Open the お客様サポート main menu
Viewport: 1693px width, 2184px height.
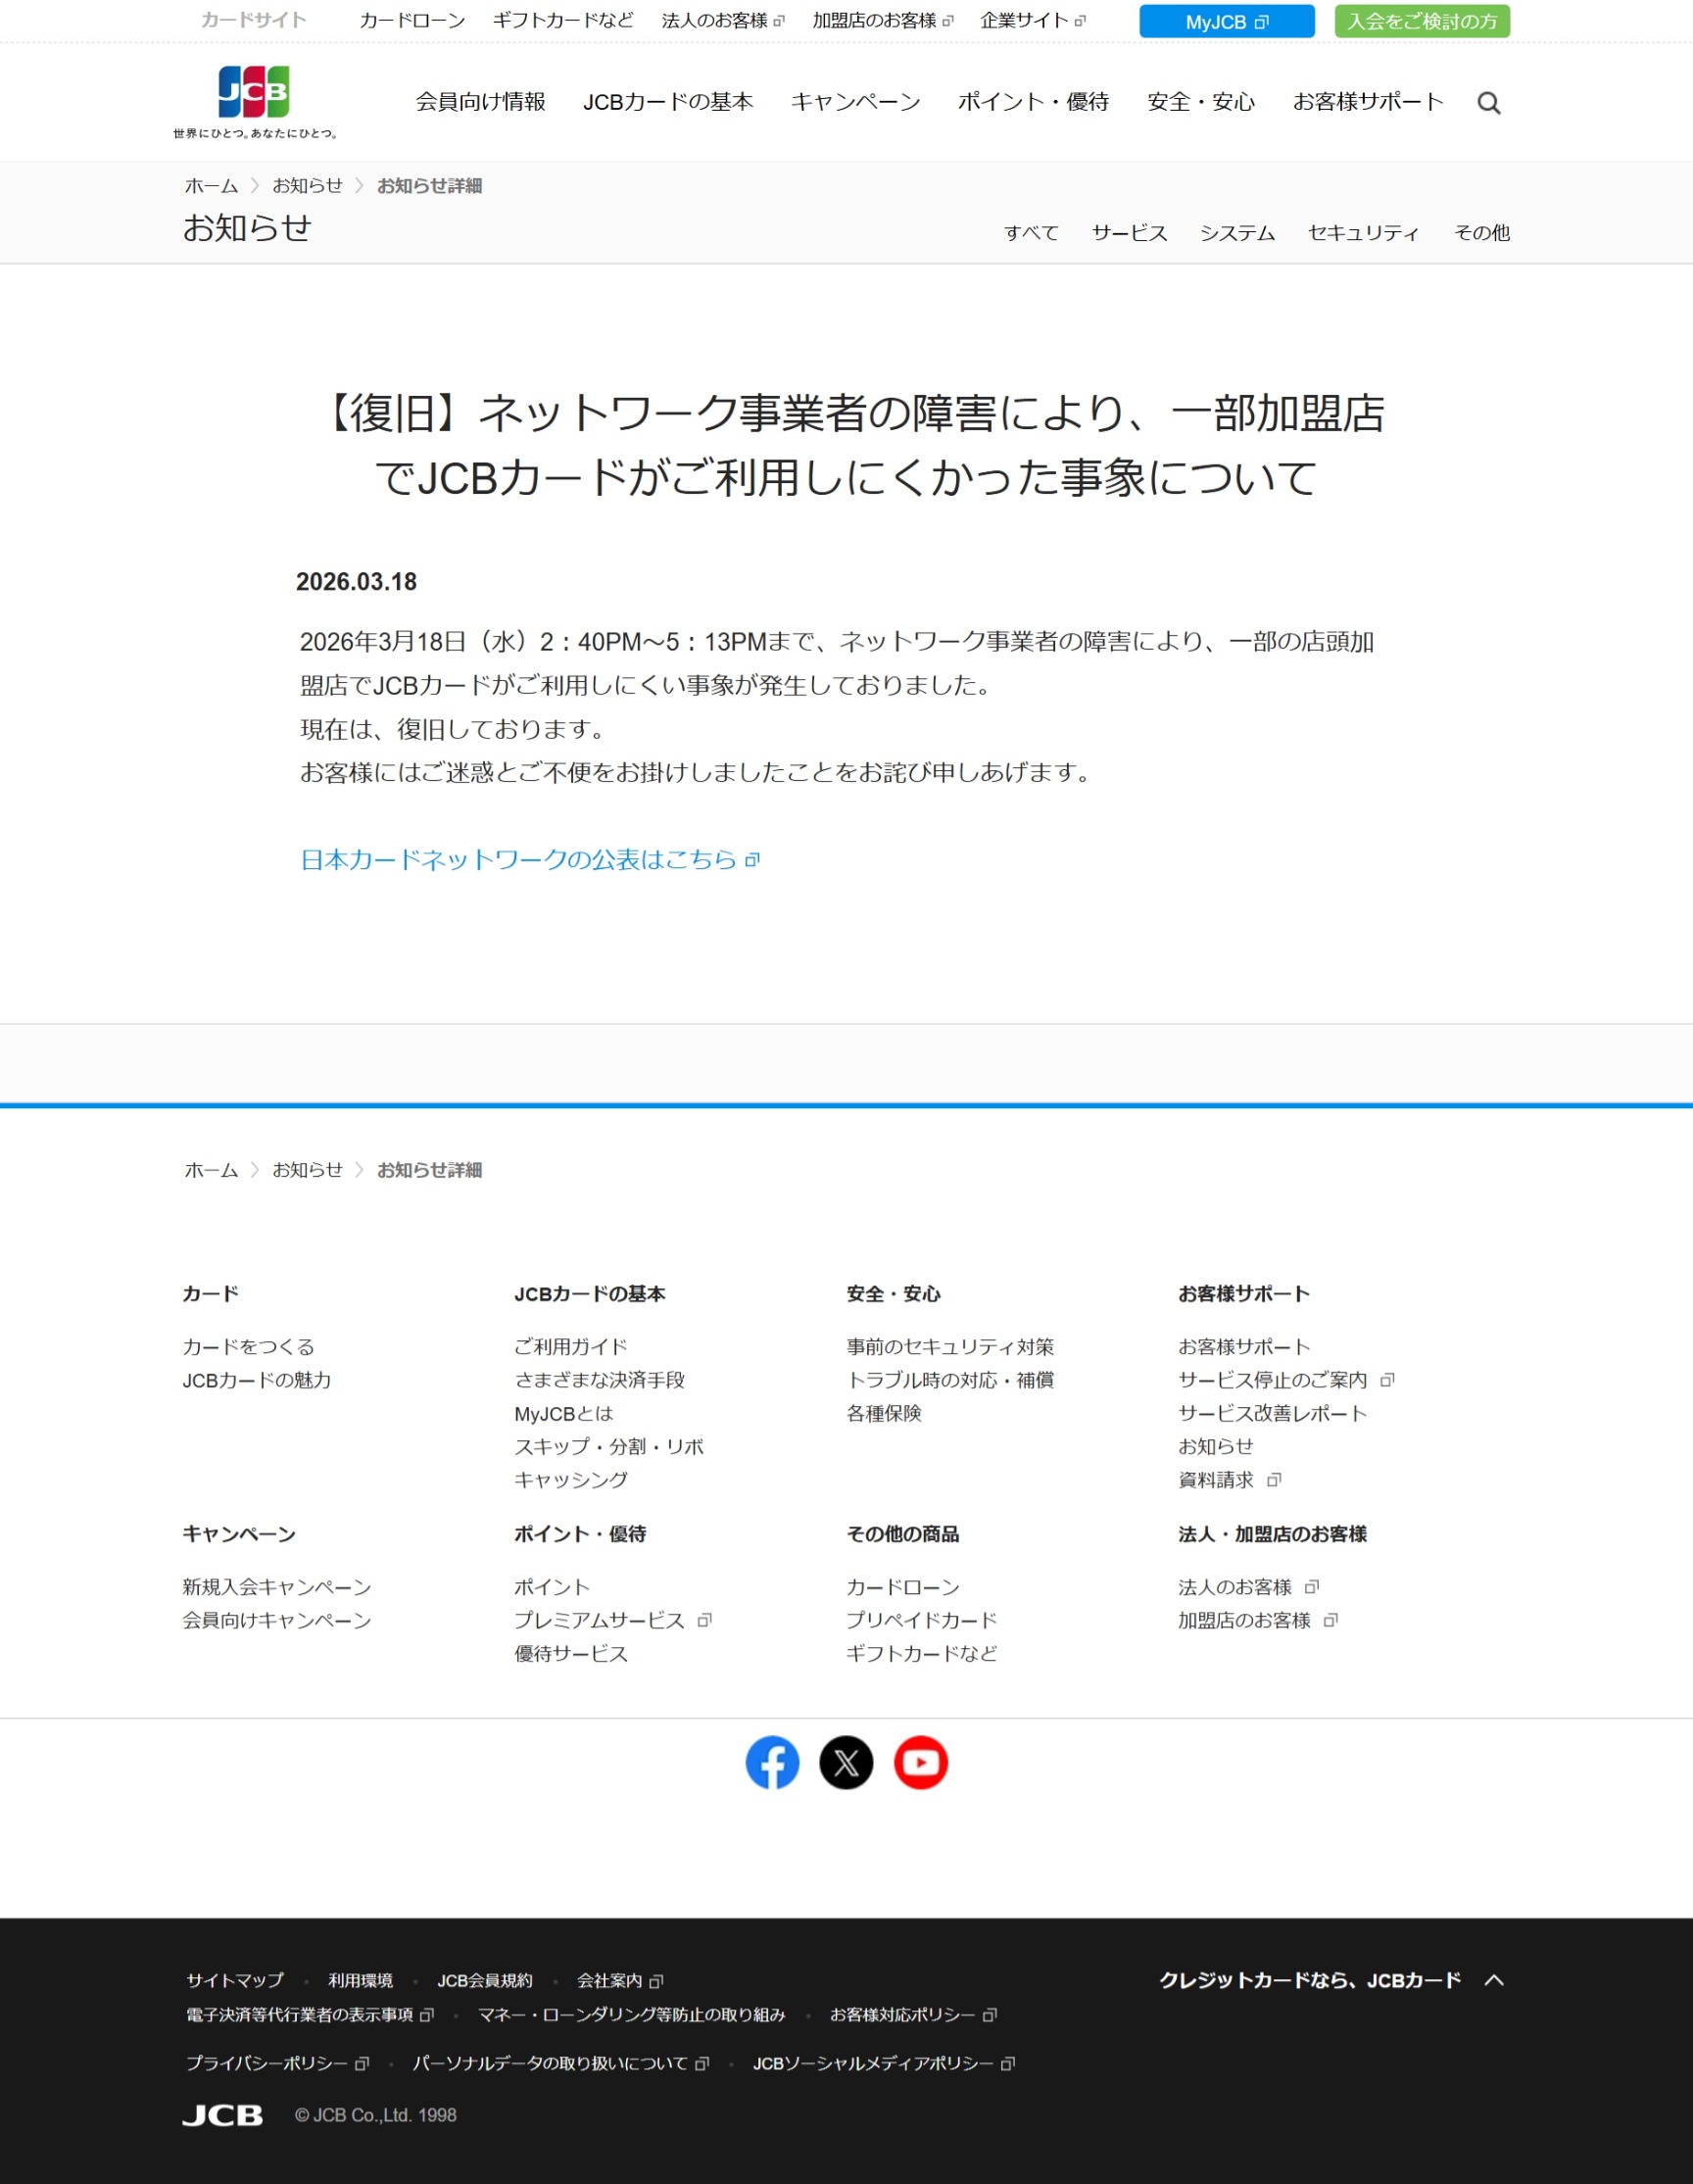tap(1367, 102)
